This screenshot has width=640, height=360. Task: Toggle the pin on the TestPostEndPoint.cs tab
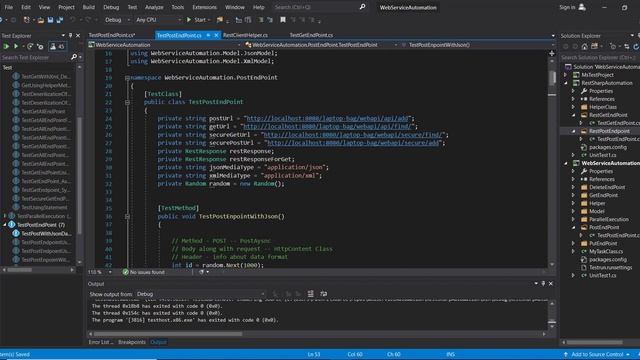coord(208,36)
